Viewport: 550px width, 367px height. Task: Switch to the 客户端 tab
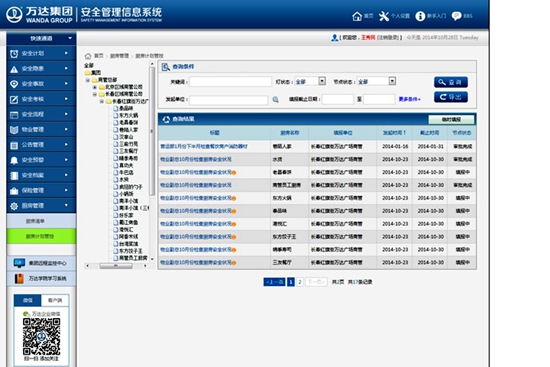pyautogui.click(x=55, y=300)
